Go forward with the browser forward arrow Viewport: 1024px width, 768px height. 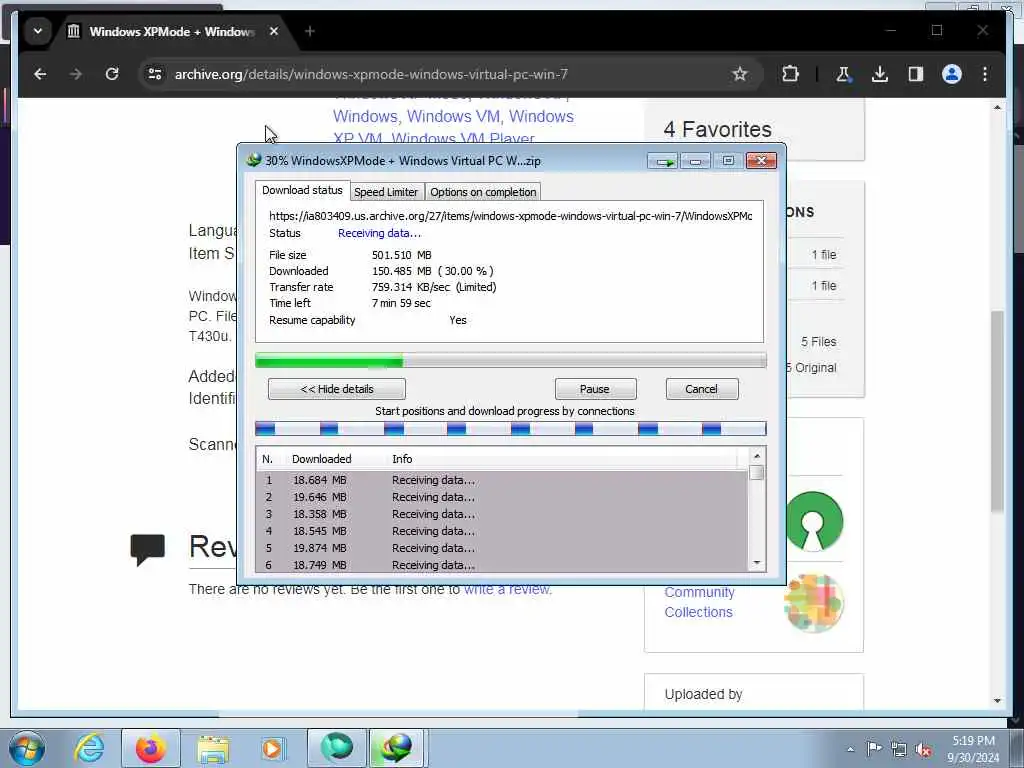pyautogui.click(x=76, y=74)
